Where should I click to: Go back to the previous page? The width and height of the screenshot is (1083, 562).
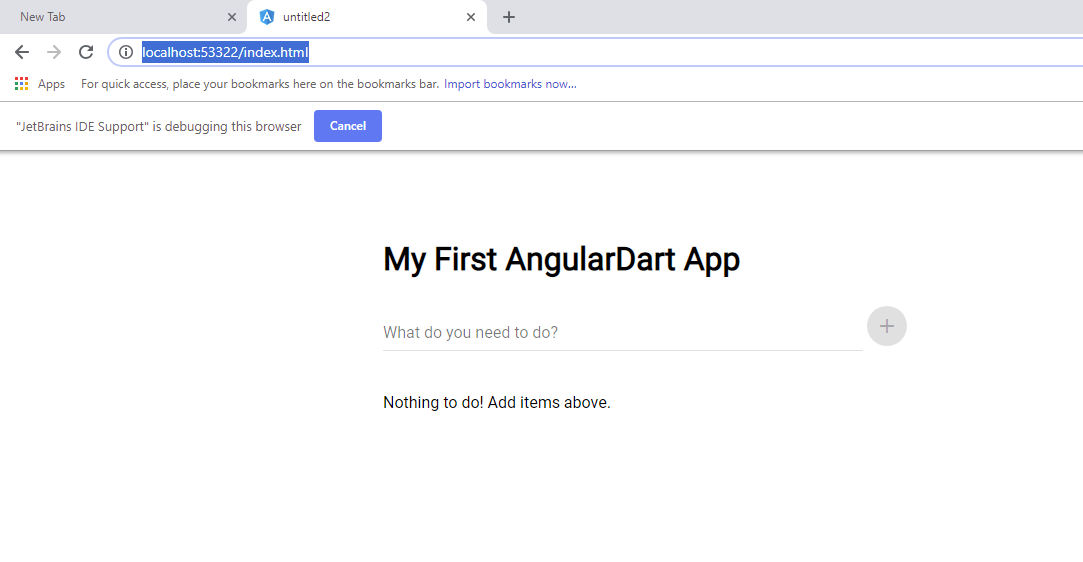tap(22, 52)
